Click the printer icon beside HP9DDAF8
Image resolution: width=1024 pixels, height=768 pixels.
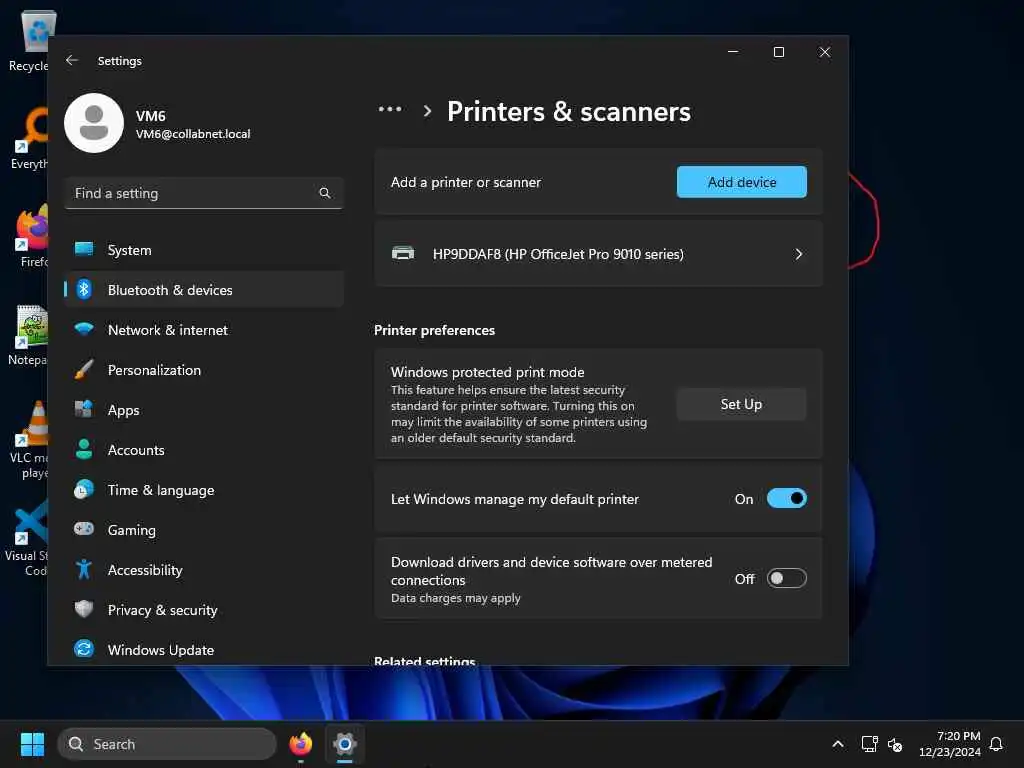point(403,253)
